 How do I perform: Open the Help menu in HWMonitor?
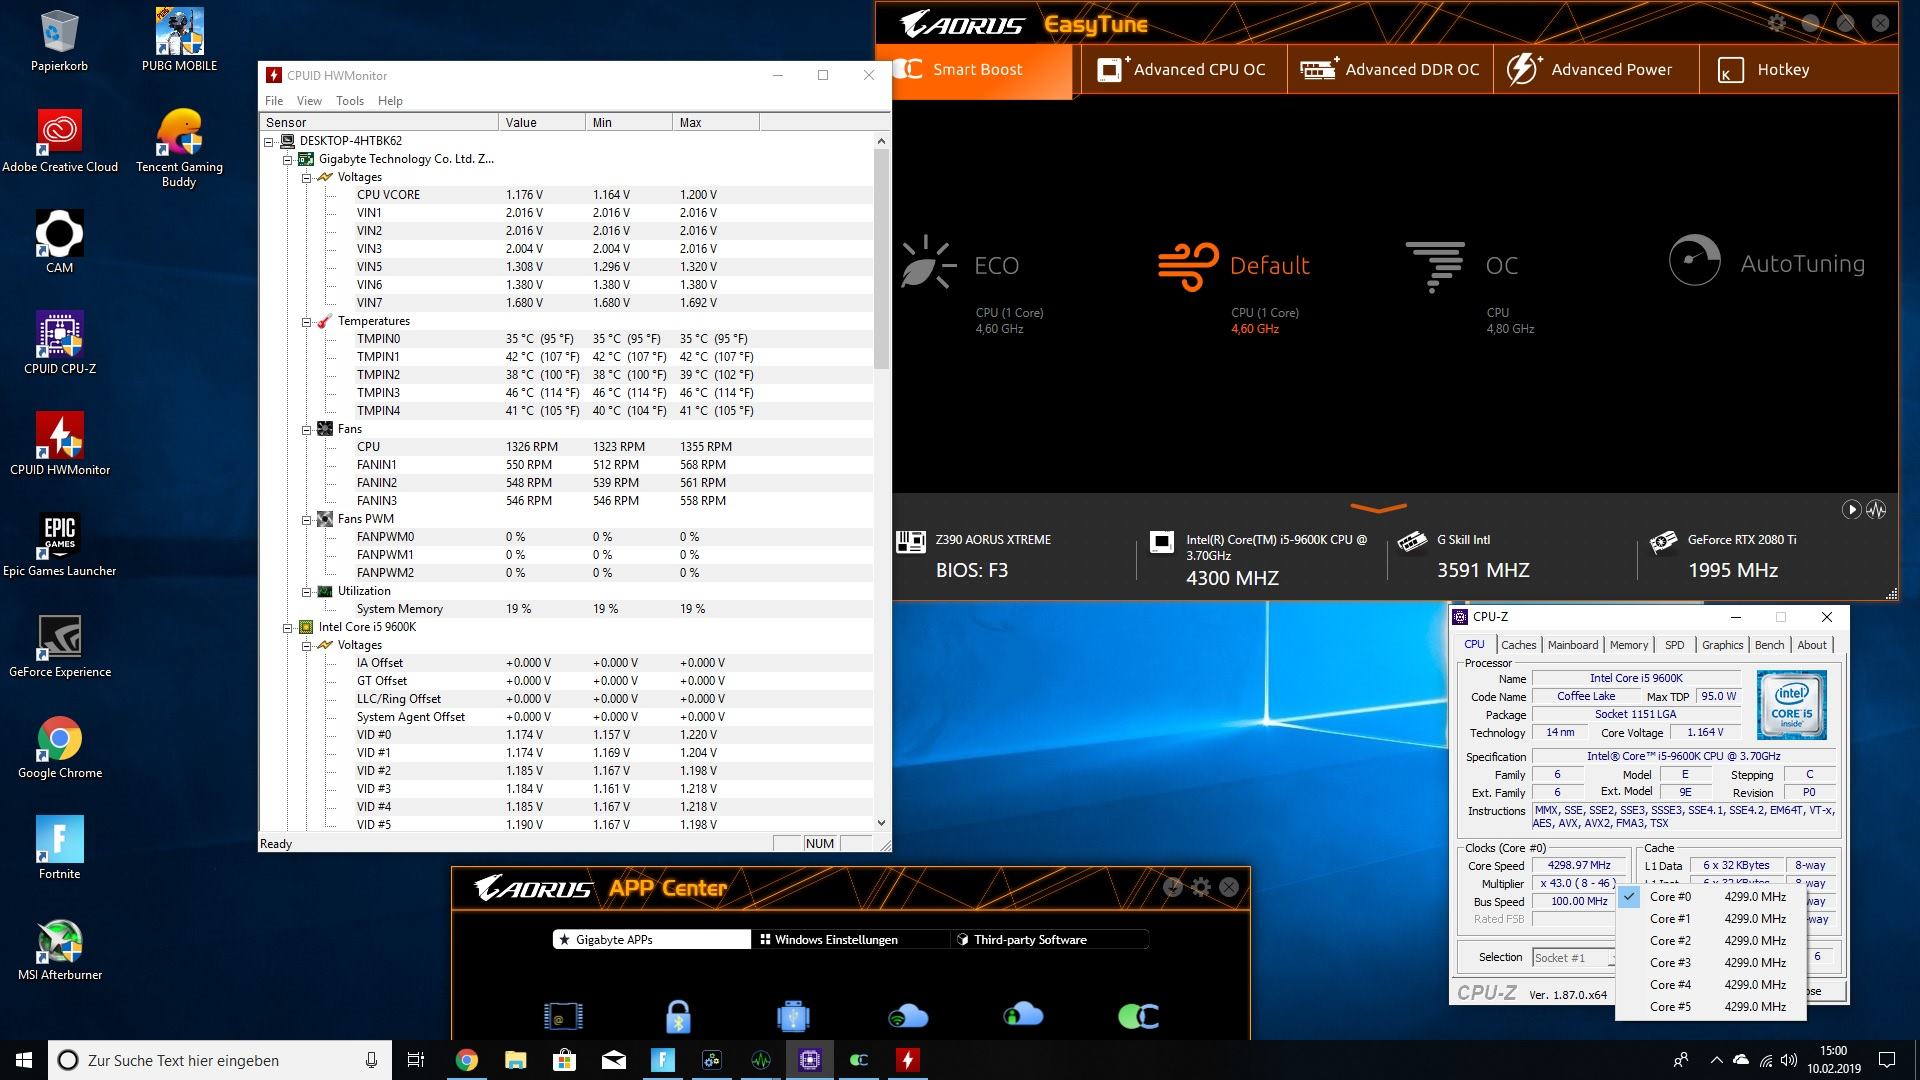click(x=390, y=101)
